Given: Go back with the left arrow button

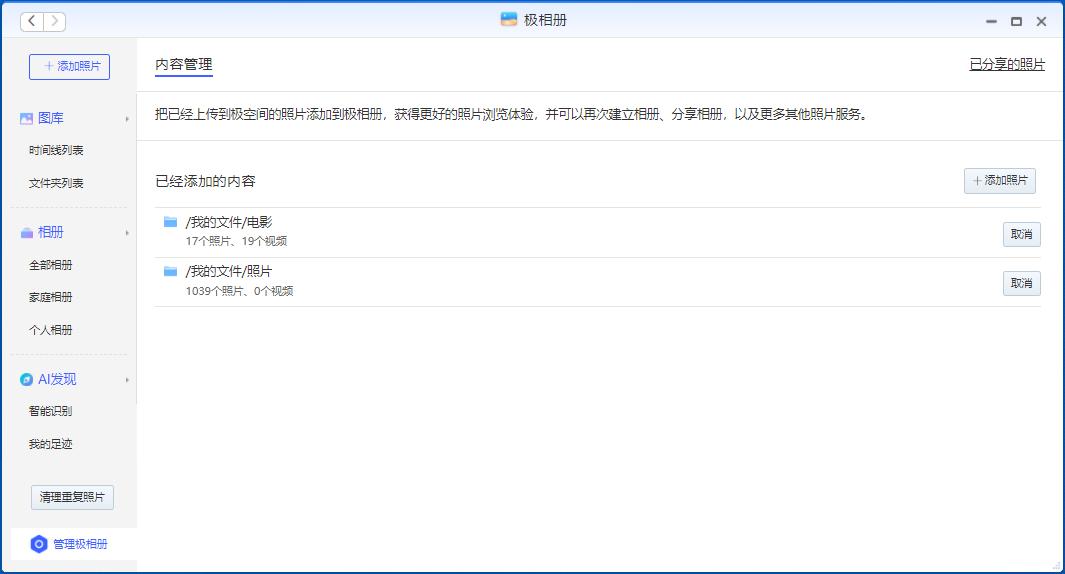Looking at the screenshot, I should [31, 21].
